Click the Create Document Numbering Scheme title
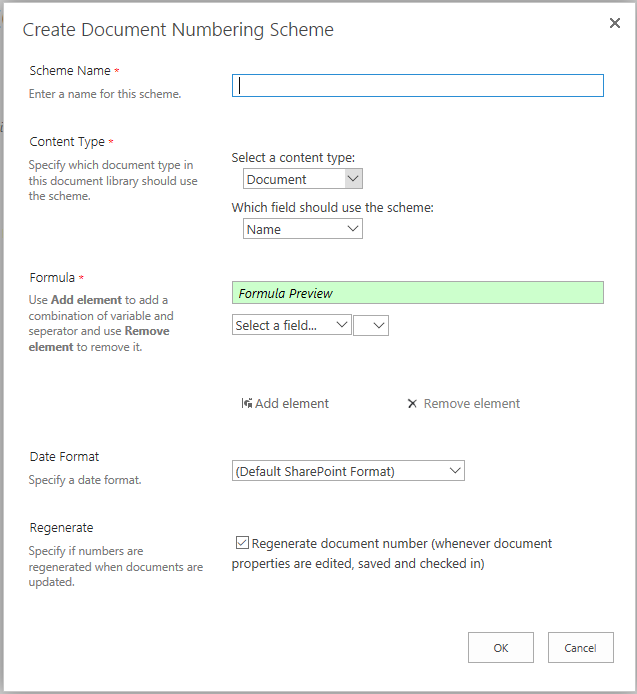The image size is (637, 694). [x=178, y=30]
